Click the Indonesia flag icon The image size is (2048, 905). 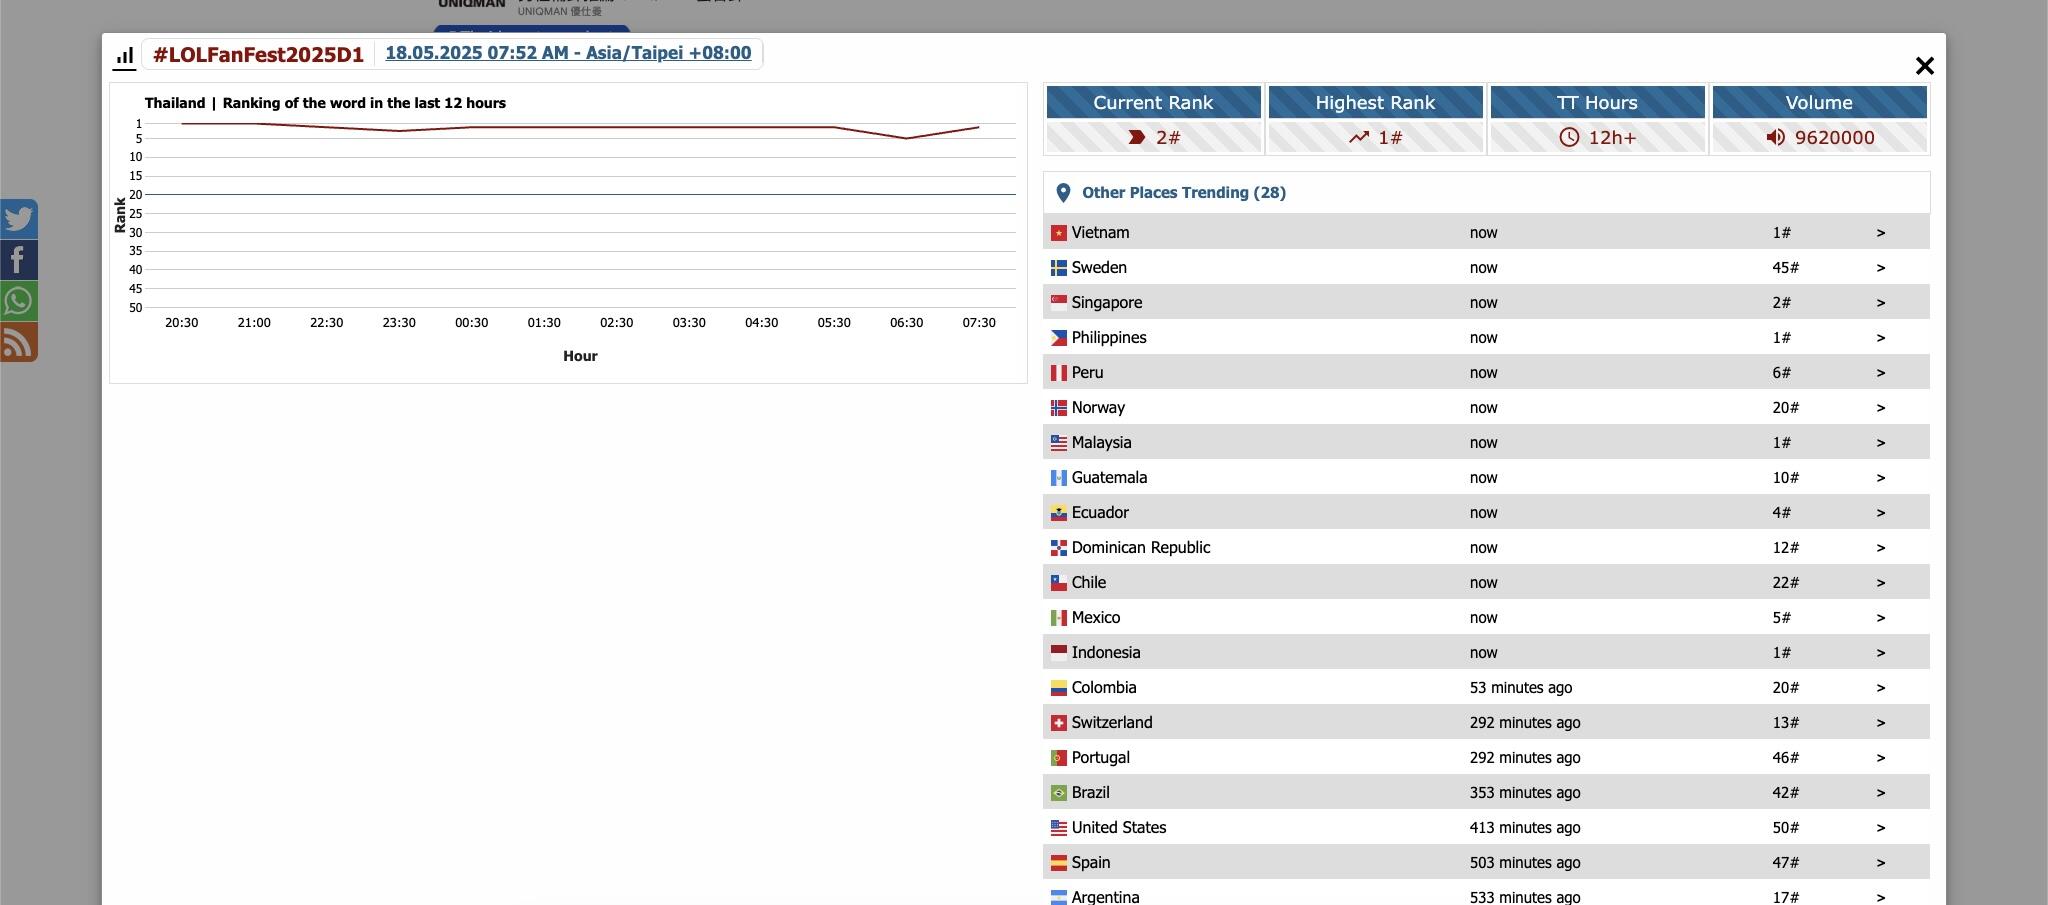[1059, 653]
